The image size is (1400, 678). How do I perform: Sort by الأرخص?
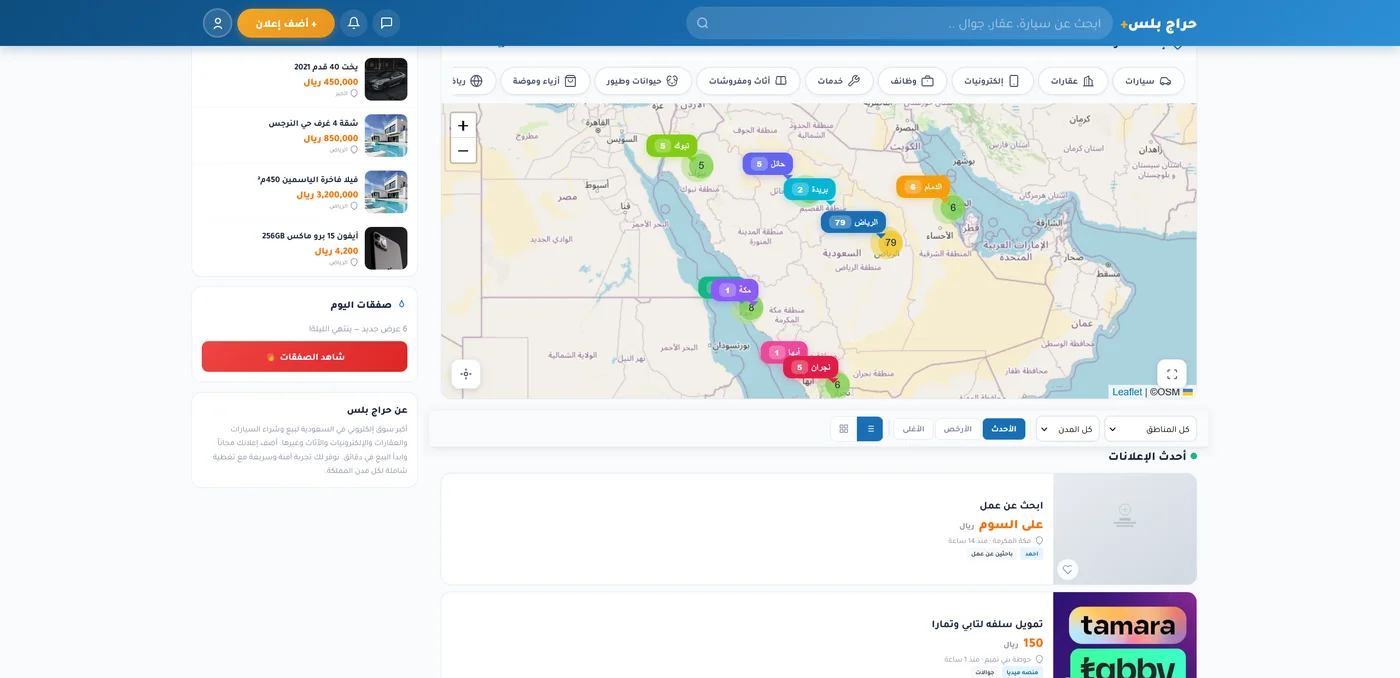(x=958, y=429)
